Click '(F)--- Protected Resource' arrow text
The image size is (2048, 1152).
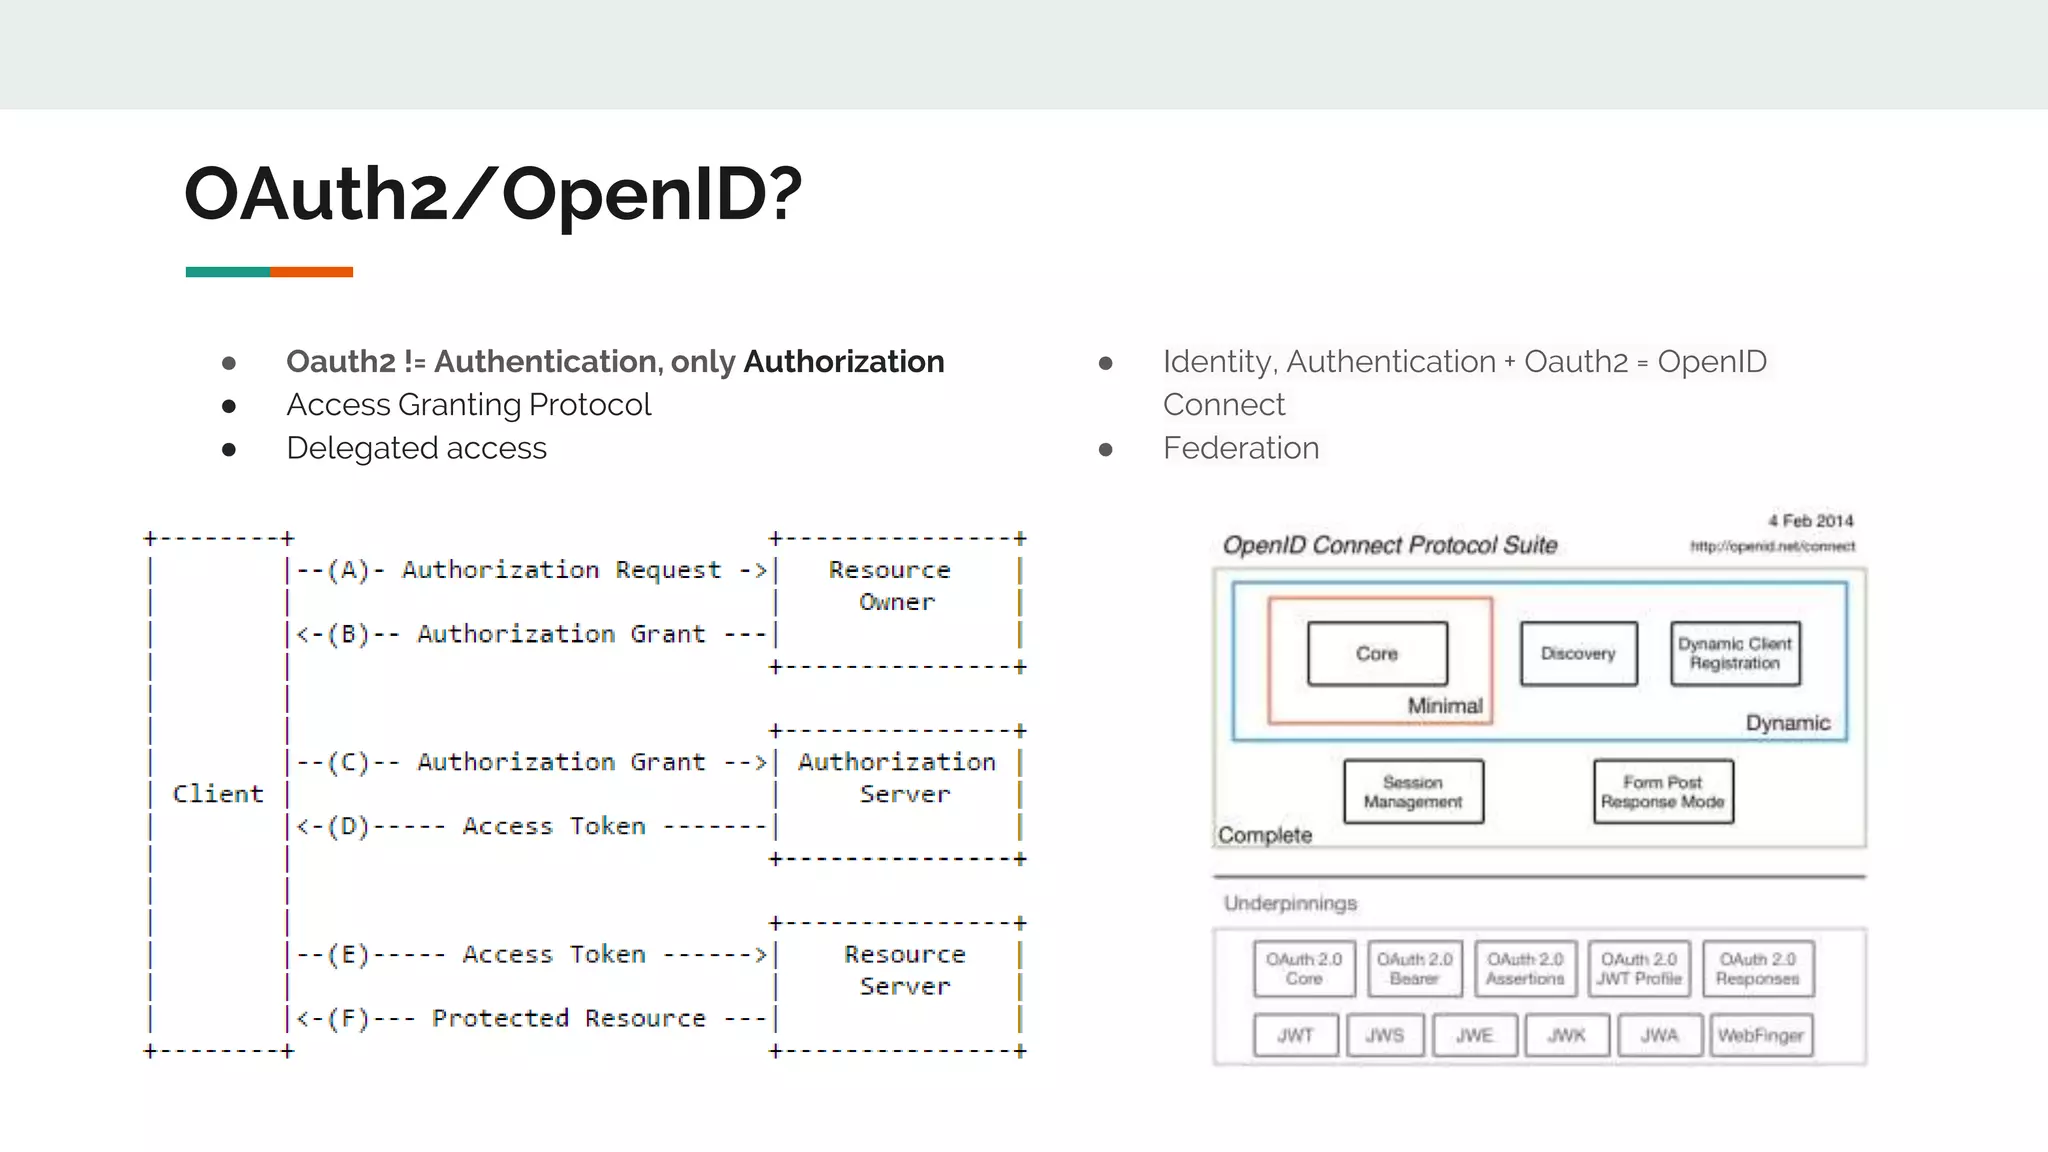pos(516,1018)
